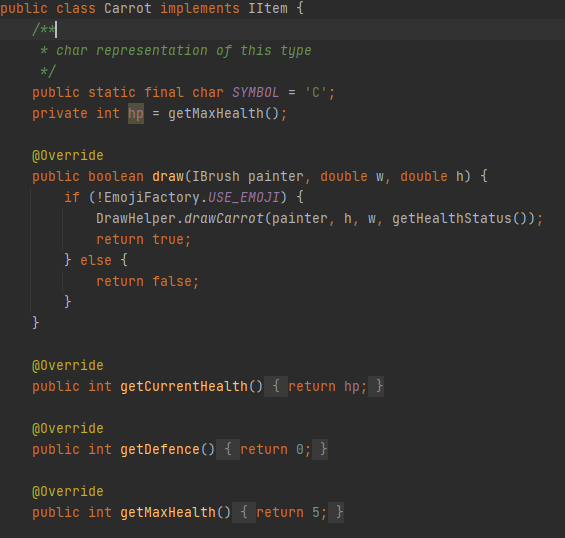This screenshot has width=565, height=538.
Task: Click the 'if' keyword in draw method
Action: coord(72,197)
